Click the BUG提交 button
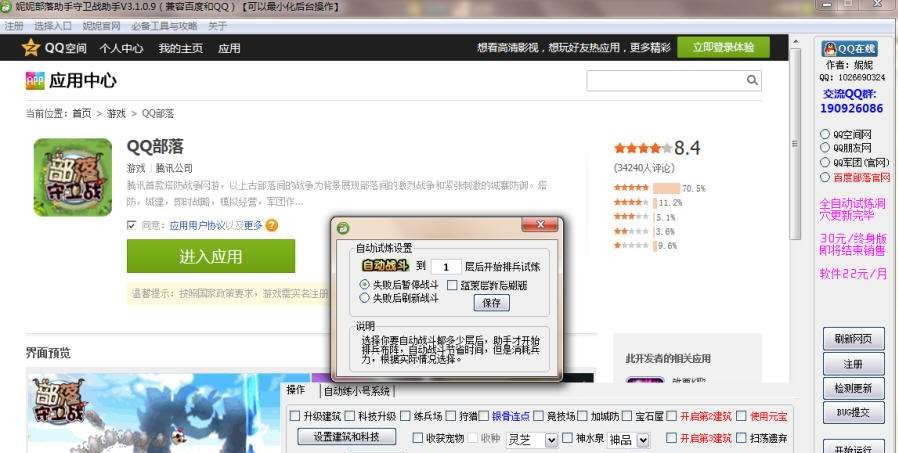Screen dimensions: 898x453 pyautogui.click(x=853, y=412)
